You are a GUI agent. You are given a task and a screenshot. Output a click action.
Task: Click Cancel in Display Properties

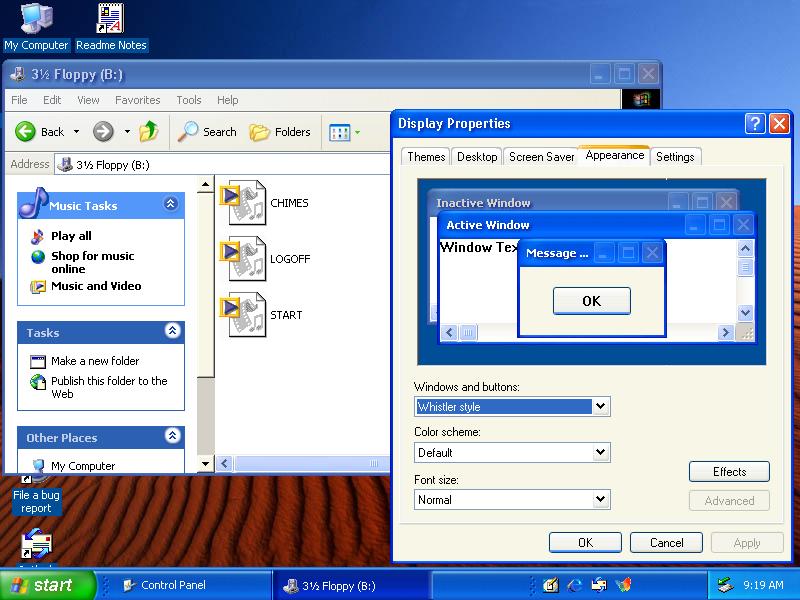coord(666,542)
